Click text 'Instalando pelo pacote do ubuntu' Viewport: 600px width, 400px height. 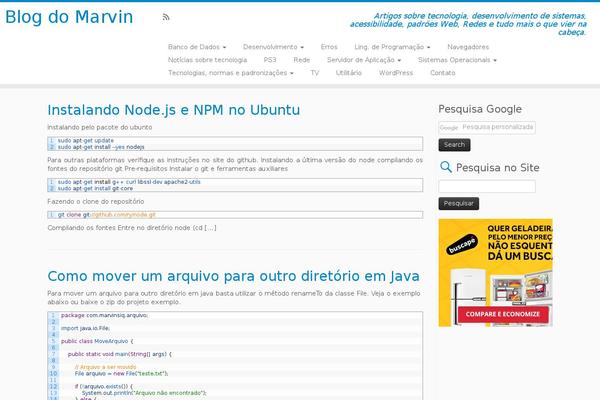pos(99,127)
